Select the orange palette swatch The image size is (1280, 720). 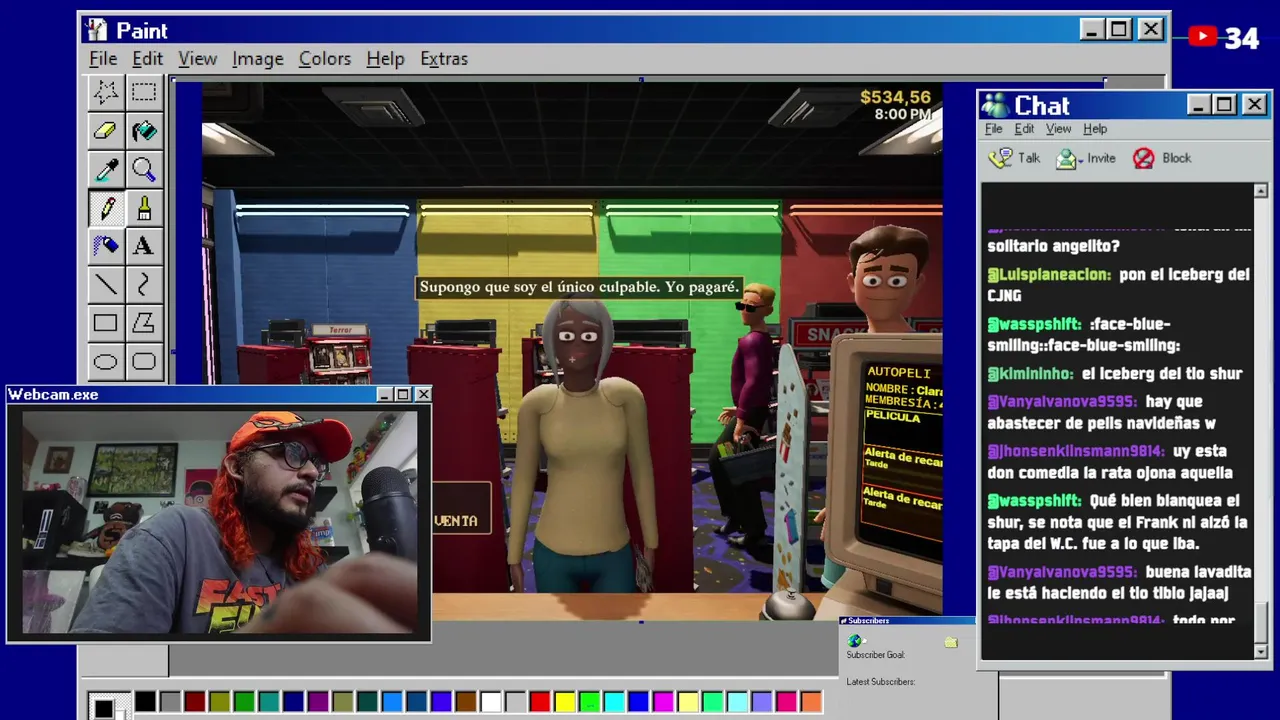pos(811,702)
